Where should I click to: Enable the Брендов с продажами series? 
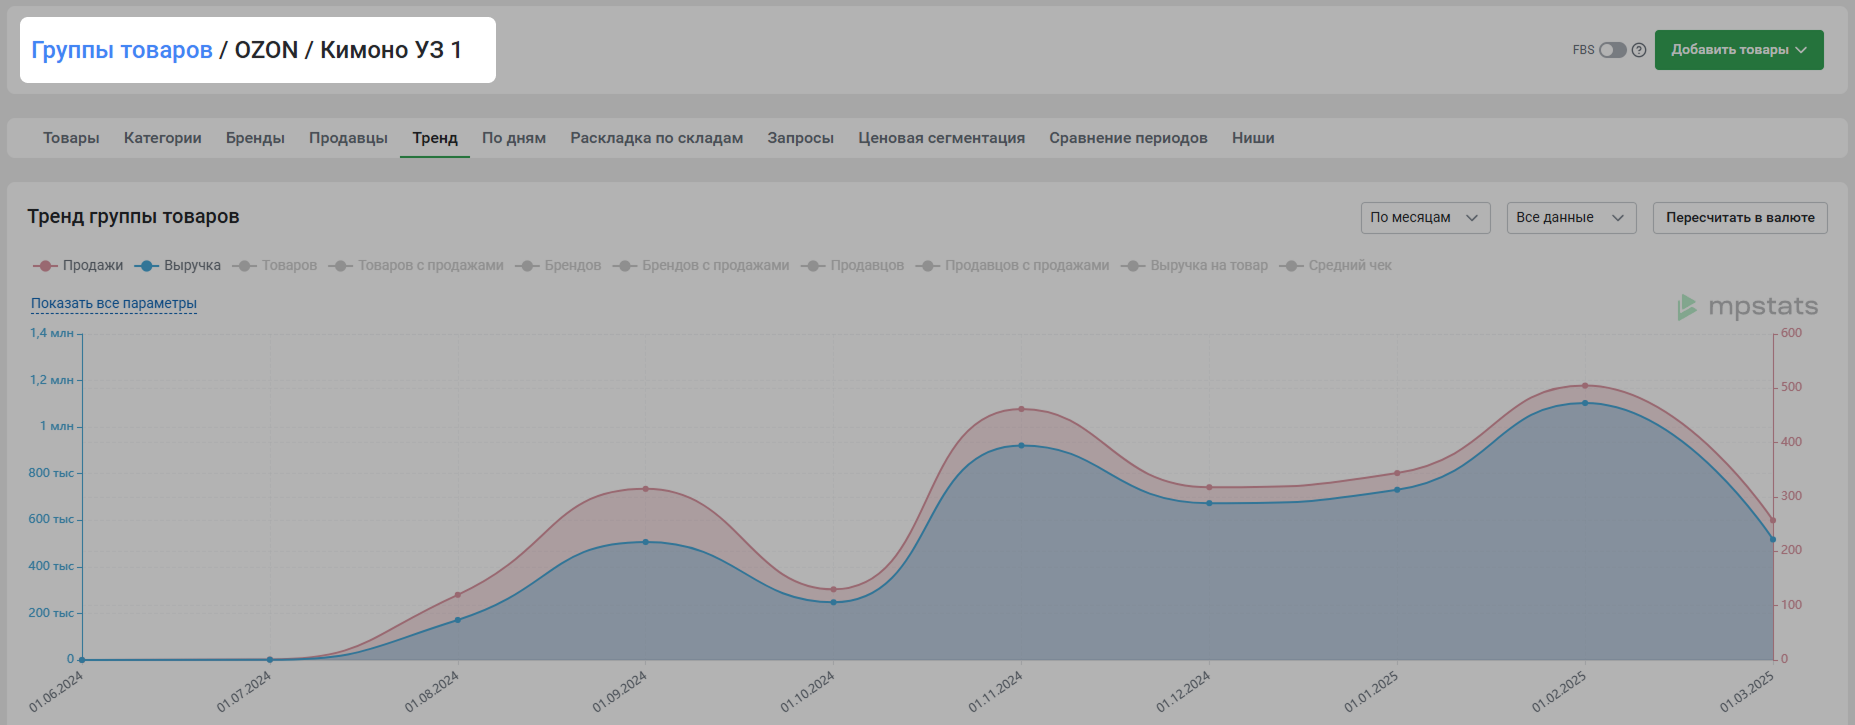pos(701,265)
